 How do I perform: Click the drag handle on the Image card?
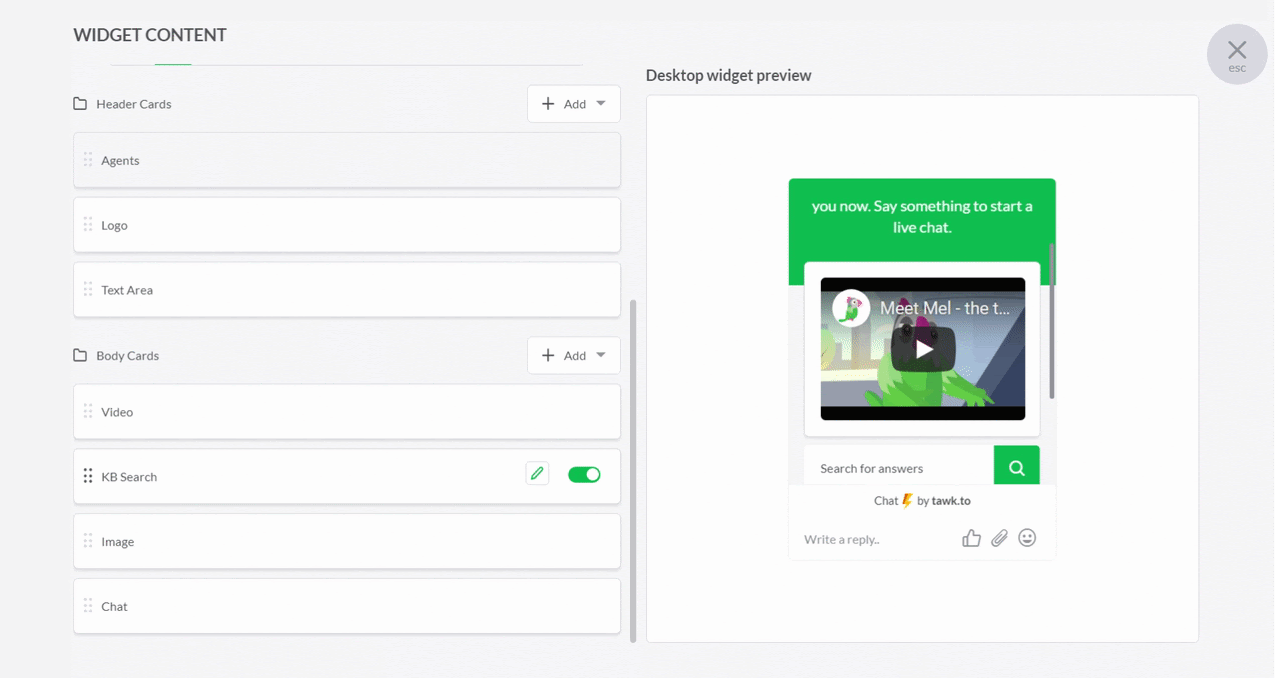pos(88,541)
